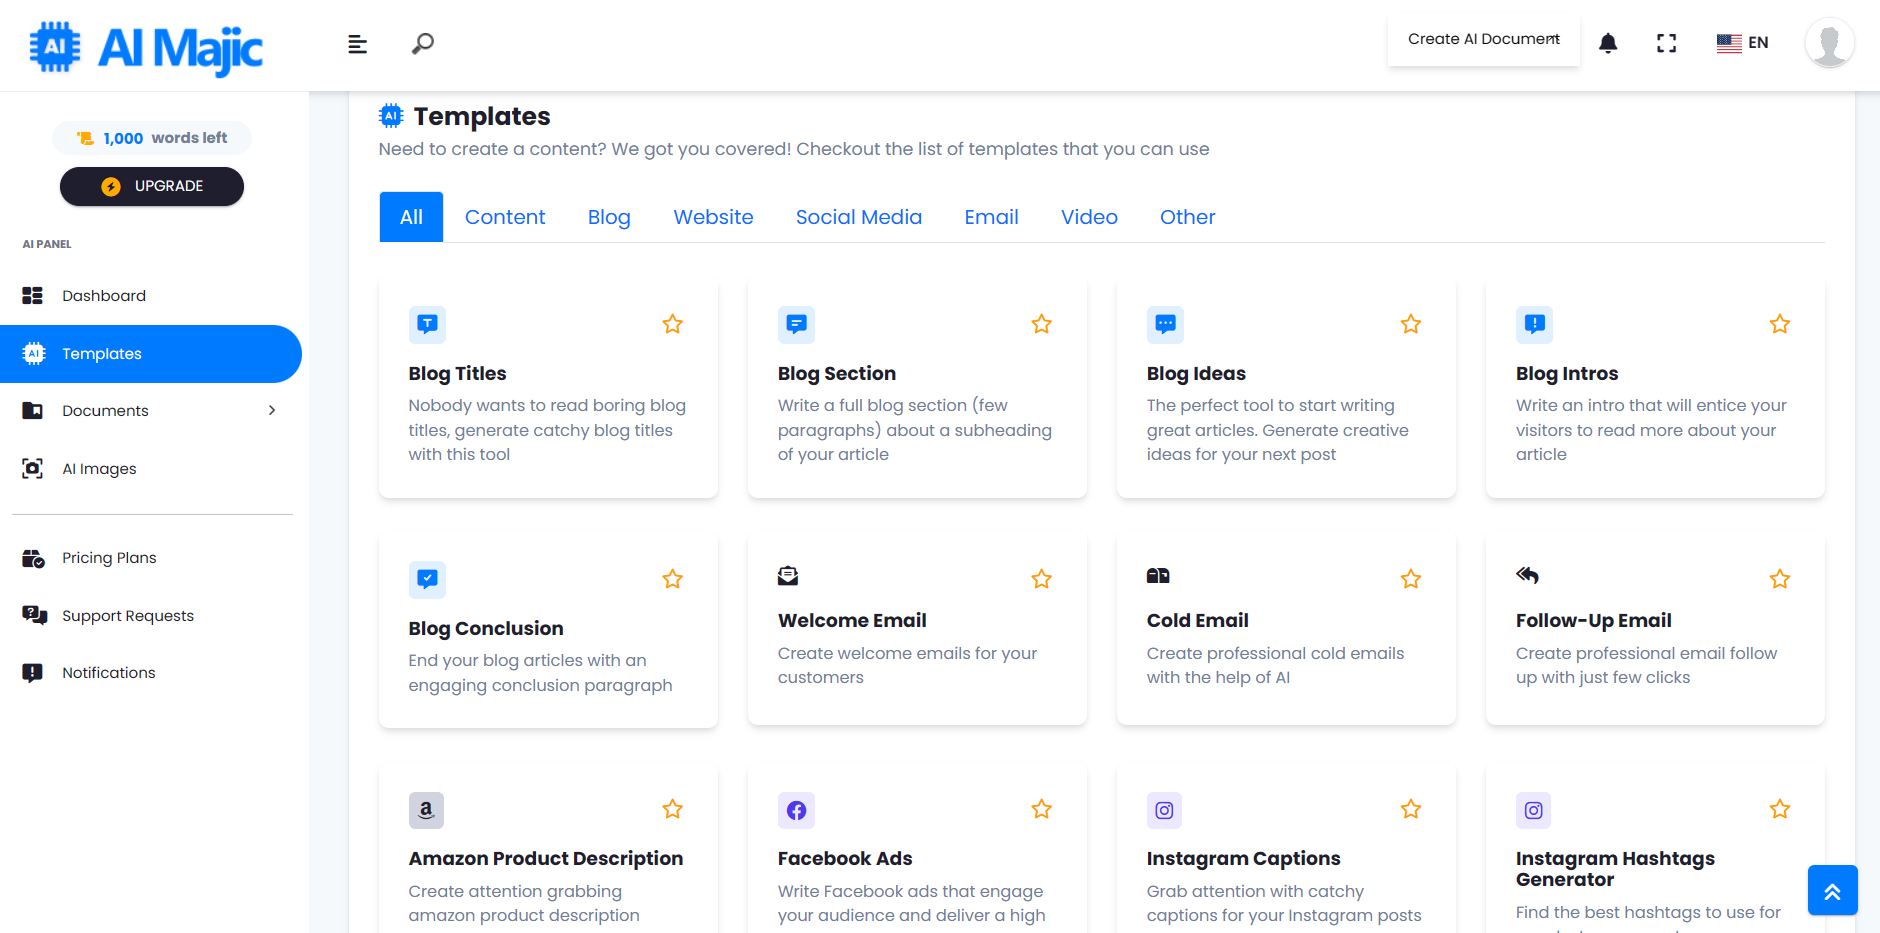1880x933 pixels.
Task: Click the notification bell icon
Action: click(x=1608, y=43)
